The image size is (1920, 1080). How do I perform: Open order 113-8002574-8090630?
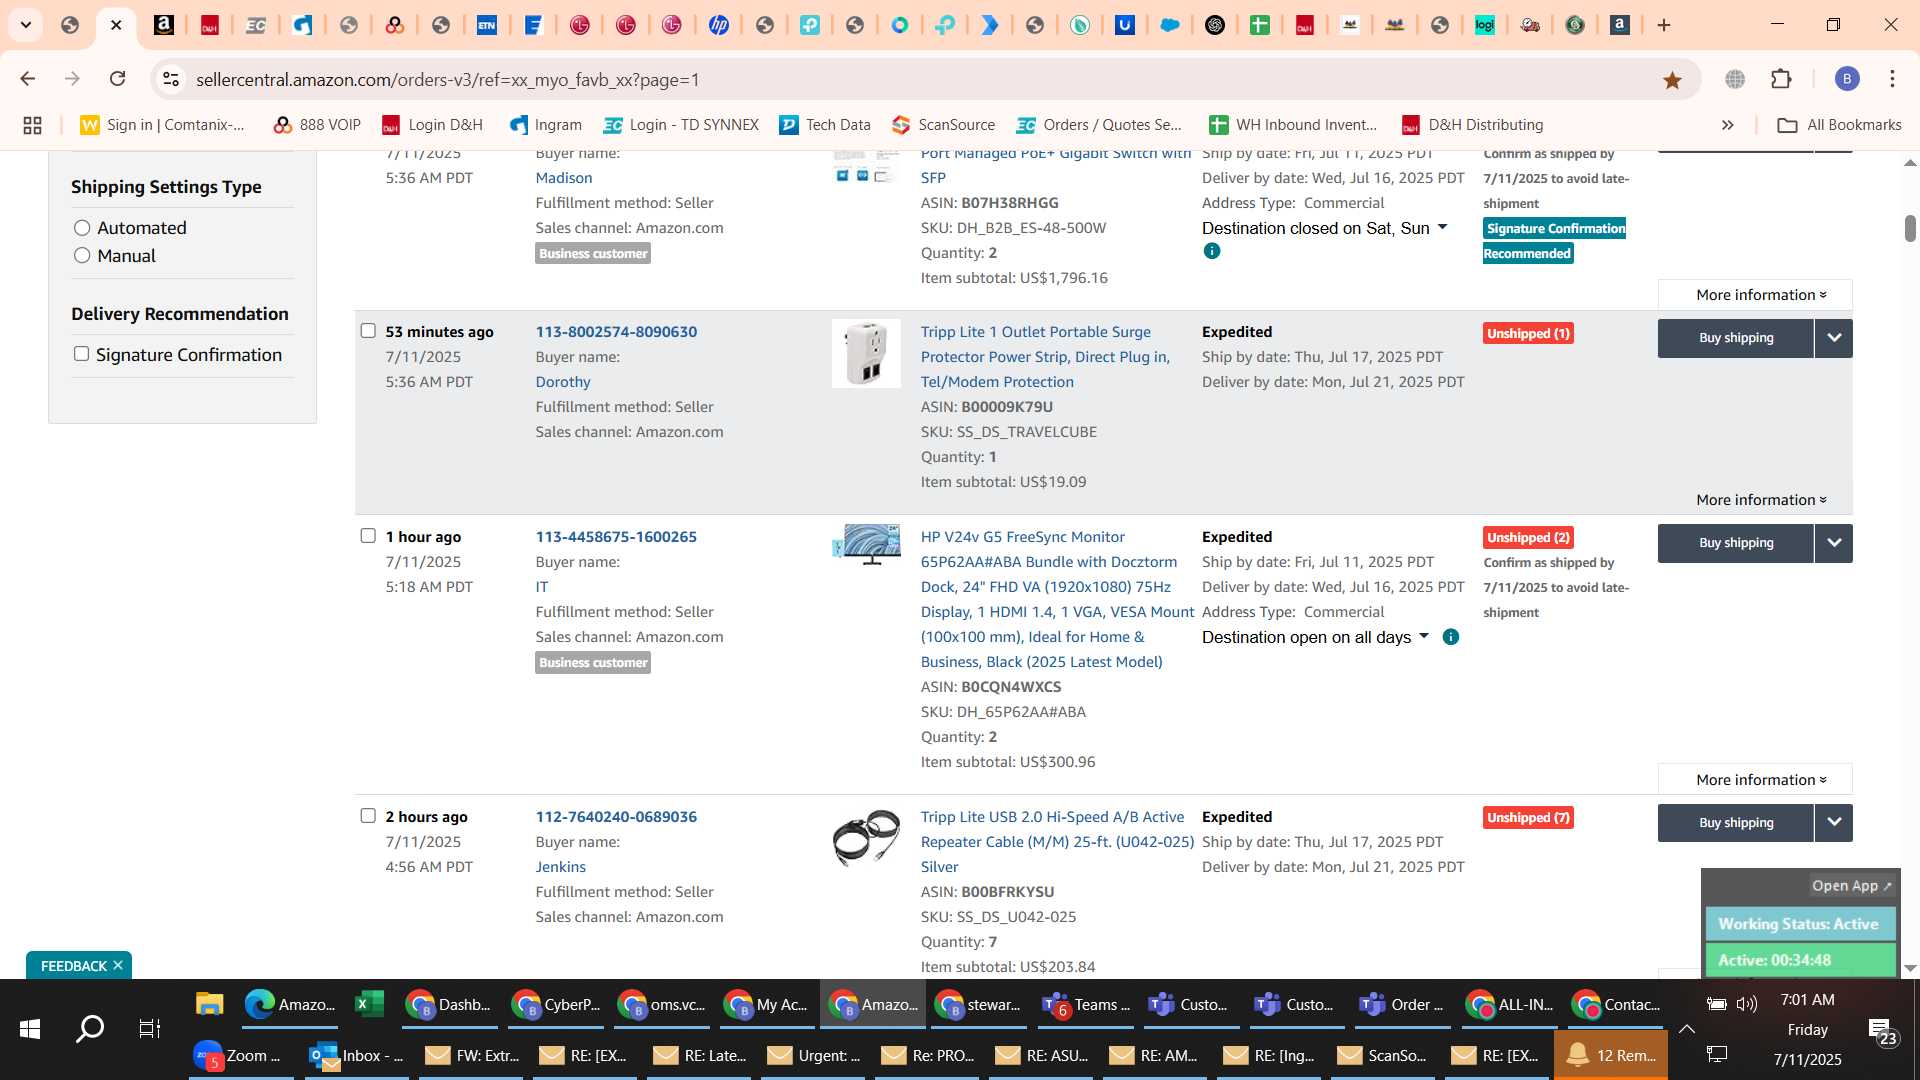point(616,332)
